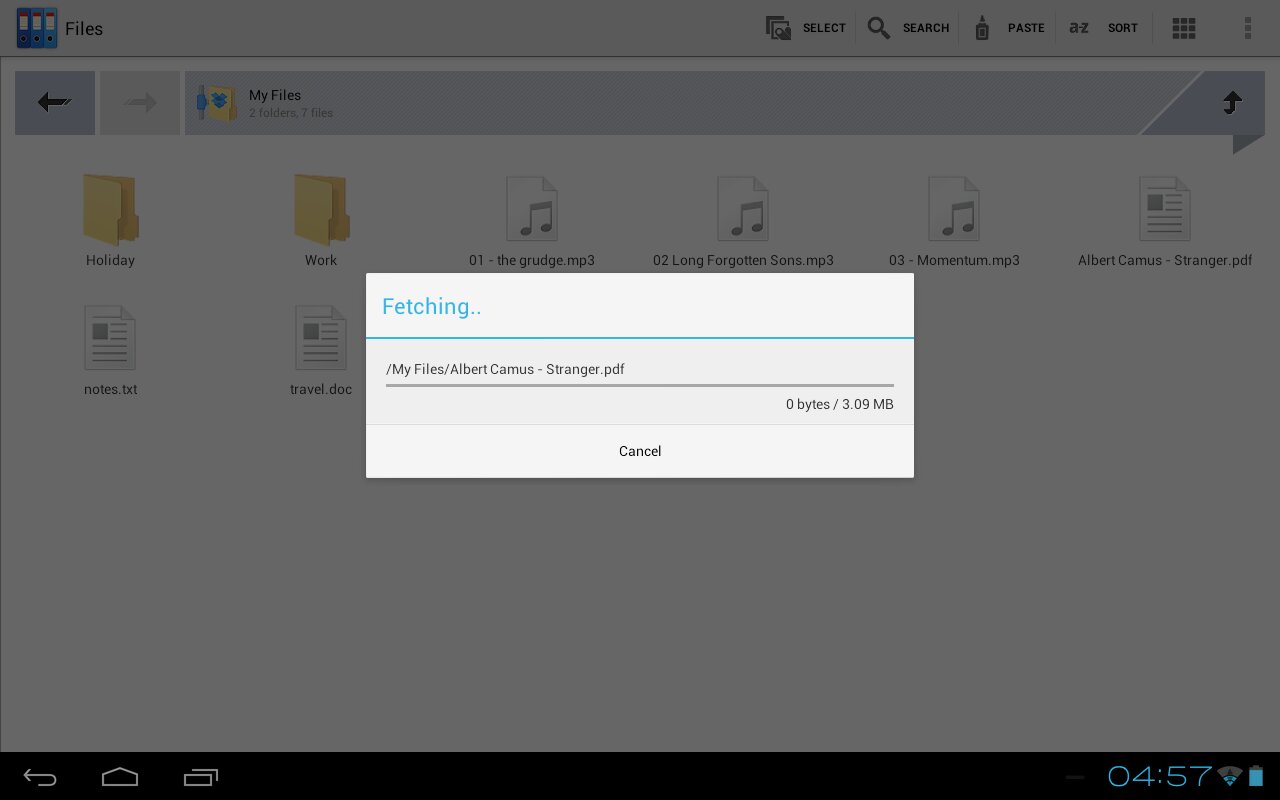Select the 02 Long Forgotten Sons.mp3 icon

click(743, 209)
